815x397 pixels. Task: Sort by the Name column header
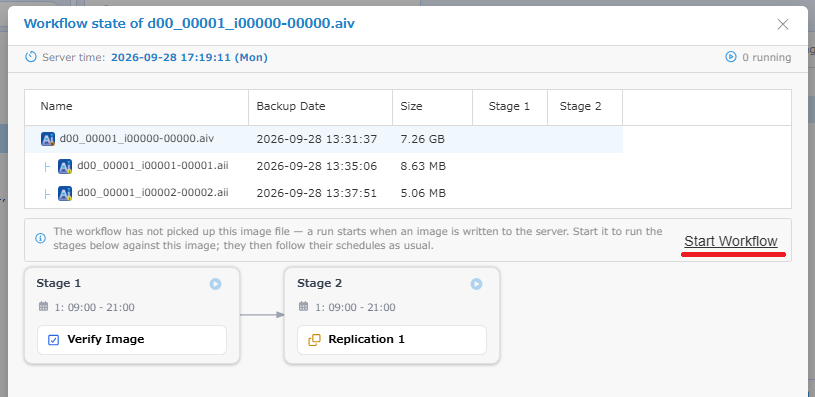point(137,107)
